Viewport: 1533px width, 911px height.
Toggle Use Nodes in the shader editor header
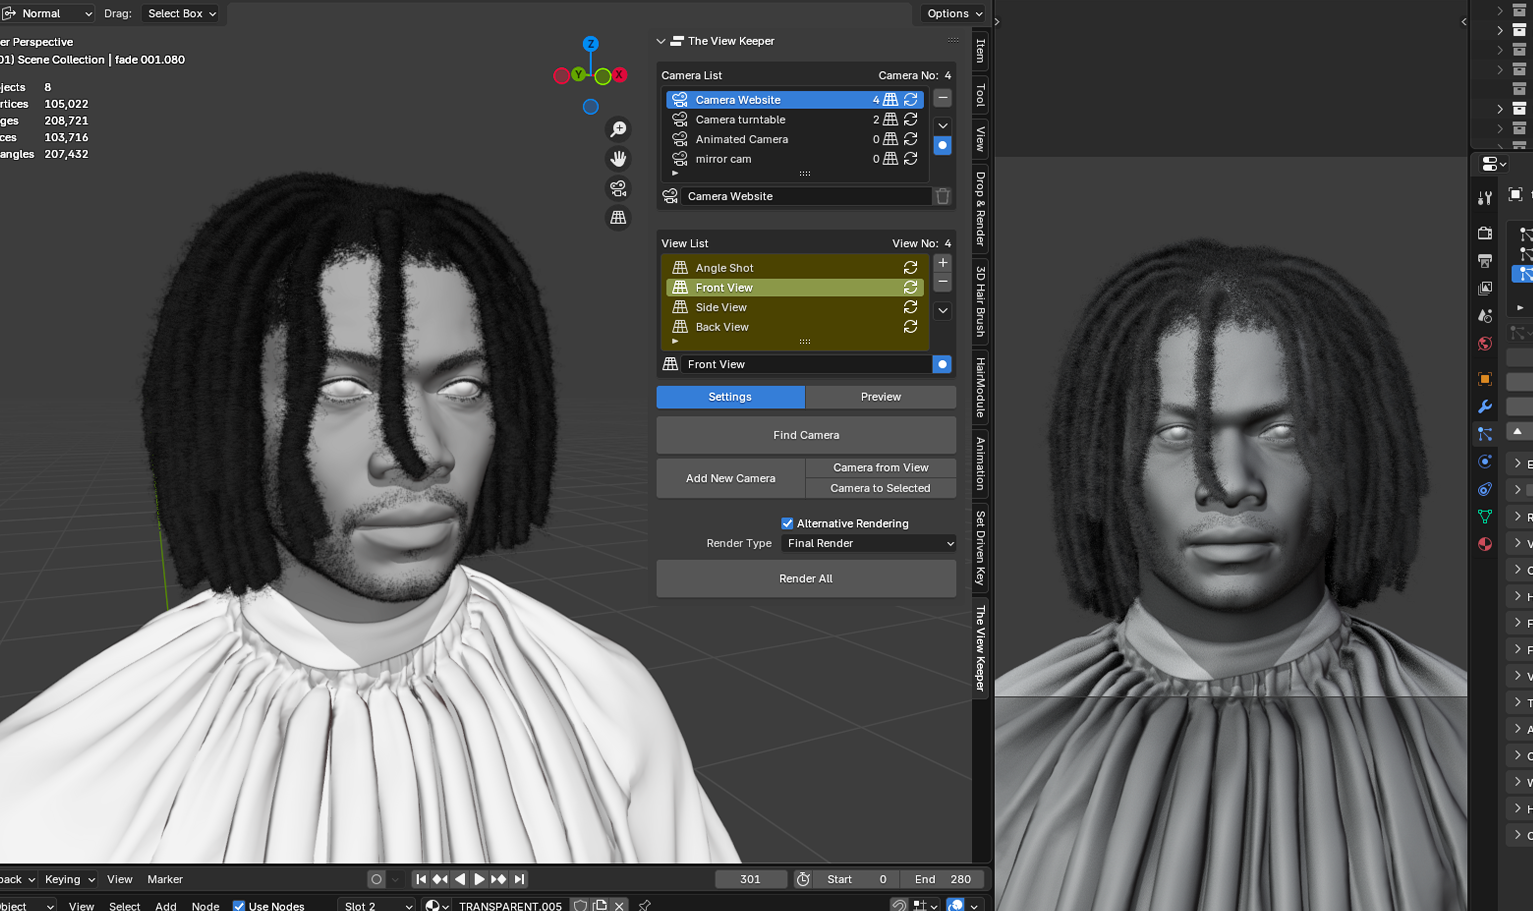[x=238, y=905]
